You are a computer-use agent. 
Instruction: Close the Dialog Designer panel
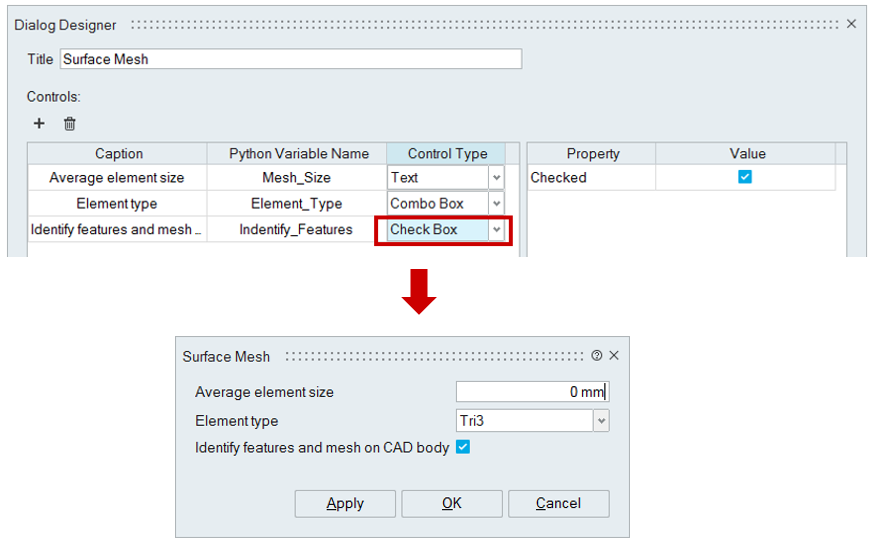point(851,24)
